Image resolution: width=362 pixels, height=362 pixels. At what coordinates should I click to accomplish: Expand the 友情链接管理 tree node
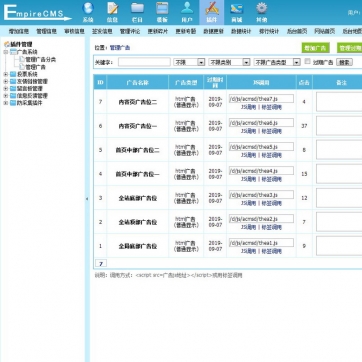click(5, 81)
